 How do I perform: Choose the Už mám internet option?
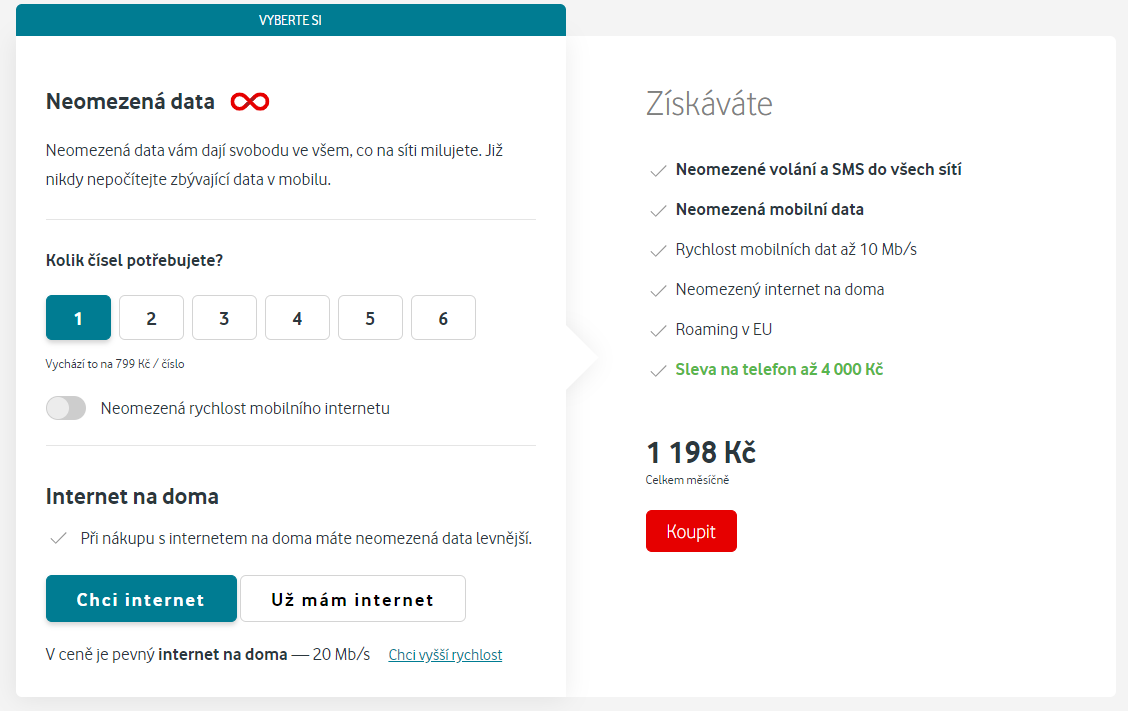(352, 598)
